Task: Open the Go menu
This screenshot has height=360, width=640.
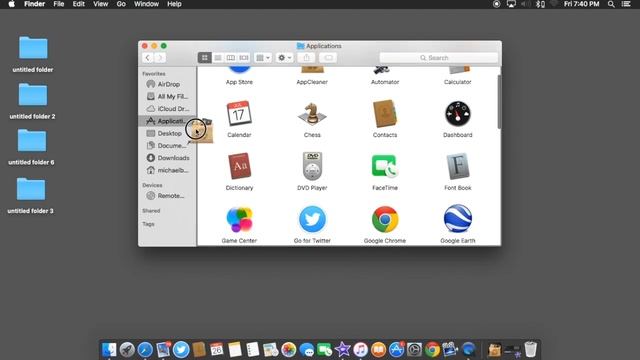Action: (x=121, y=4)
